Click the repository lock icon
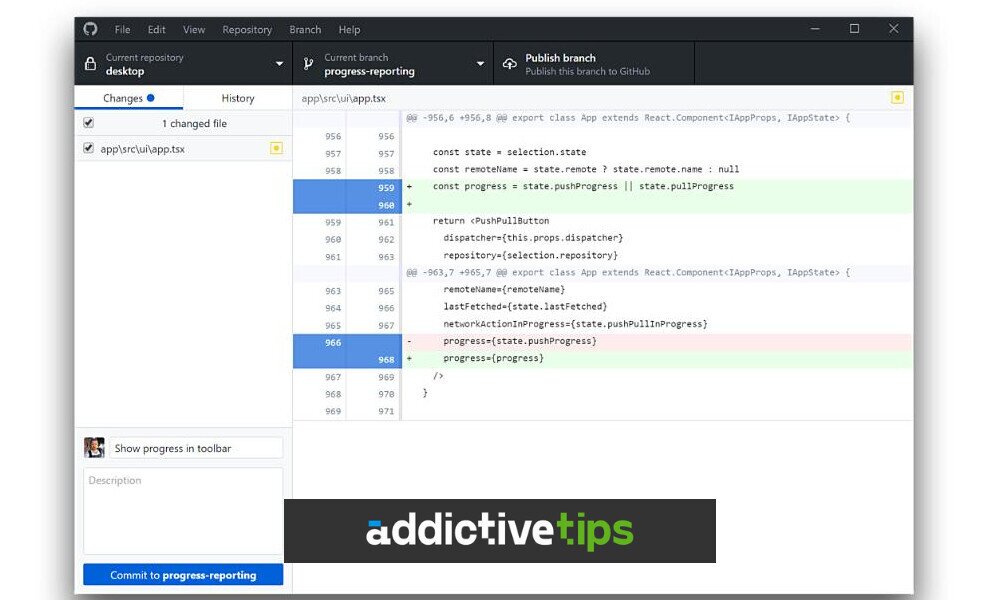 (x=91, y=64)
